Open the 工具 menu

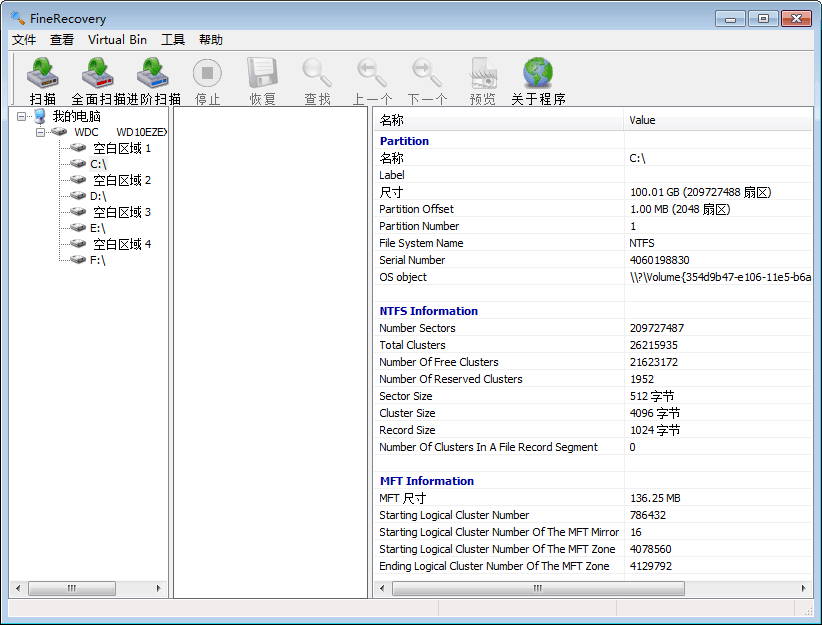click(173, 40)
